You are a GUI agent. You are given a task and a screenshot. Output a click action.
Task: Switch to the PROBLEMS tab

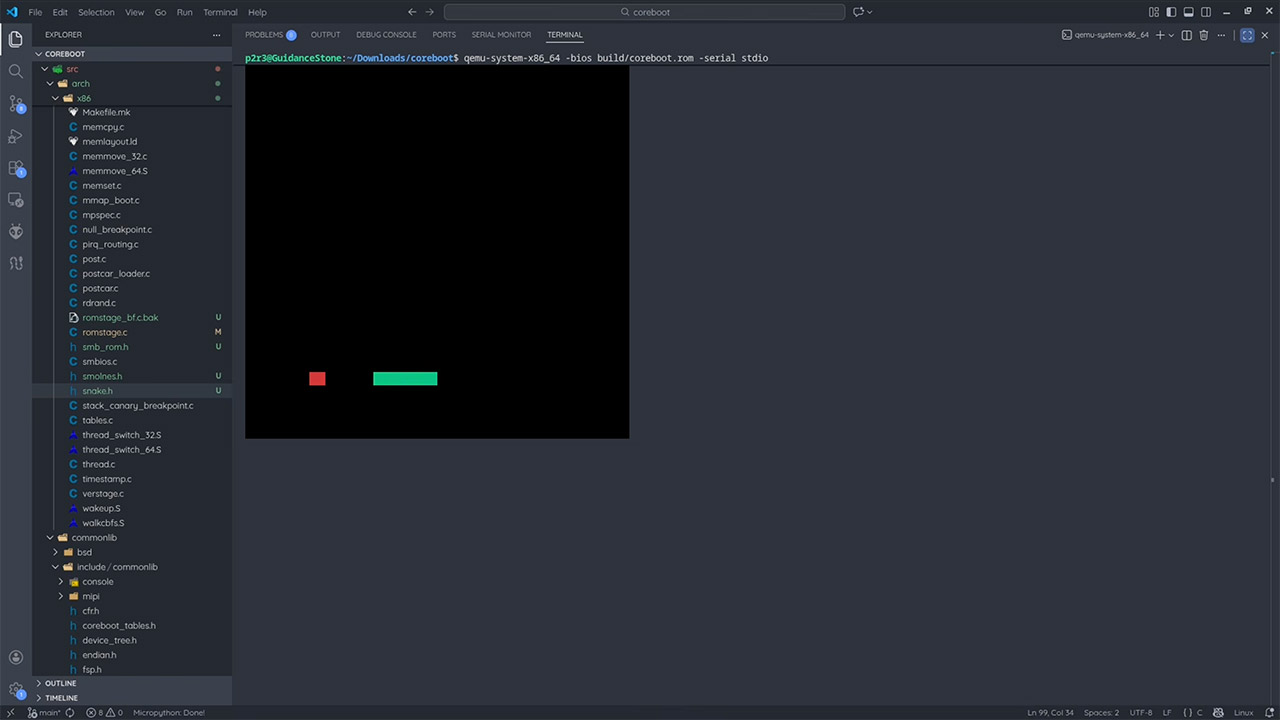263,34
